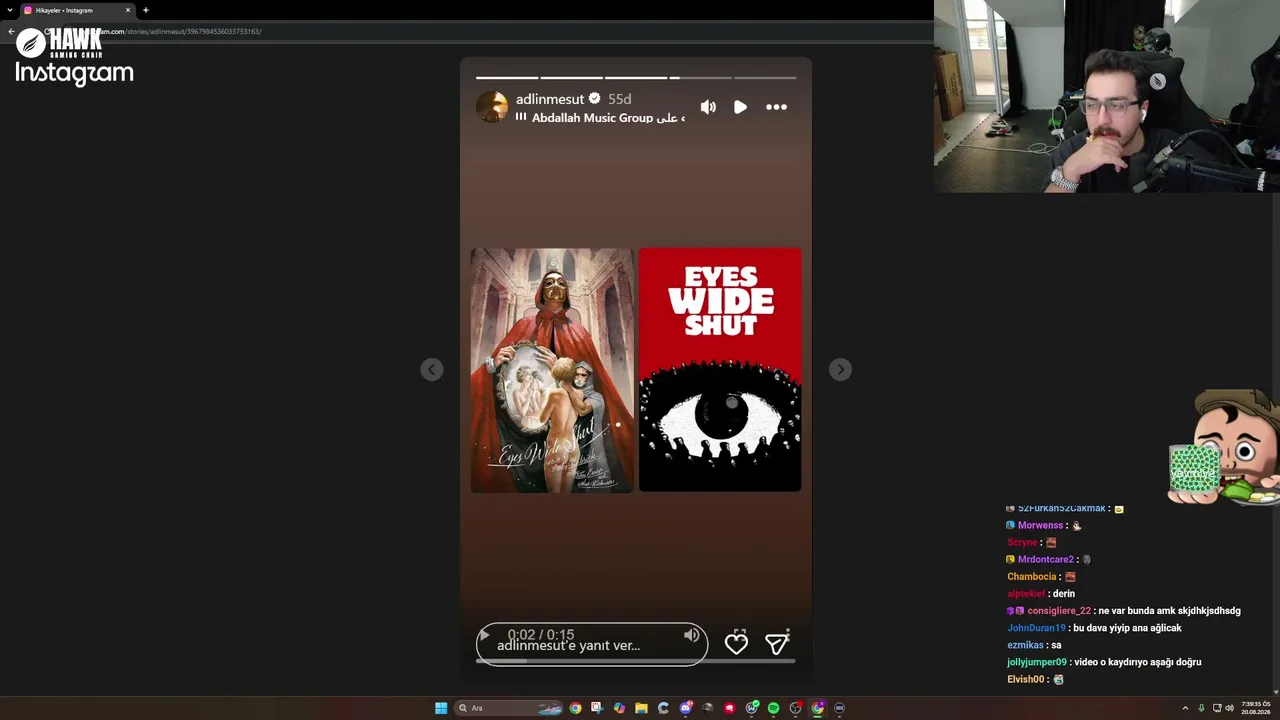Click the red Eyes Wide Shut eye poster
The height and width of the screenshot is (720, 1280).
pyautogui.click(x=720, y=370)
